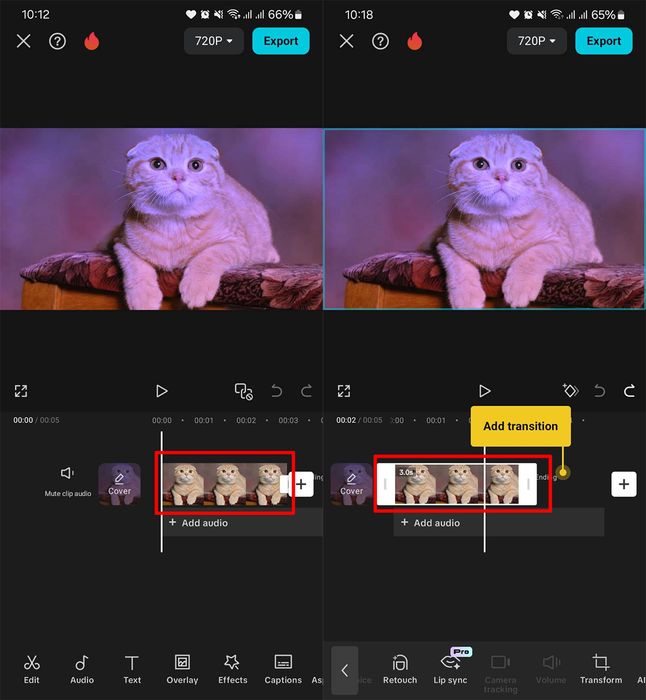Close the editor in the left screenshot
This screenshot has height=700, width=646.
[x=24, y=41]
